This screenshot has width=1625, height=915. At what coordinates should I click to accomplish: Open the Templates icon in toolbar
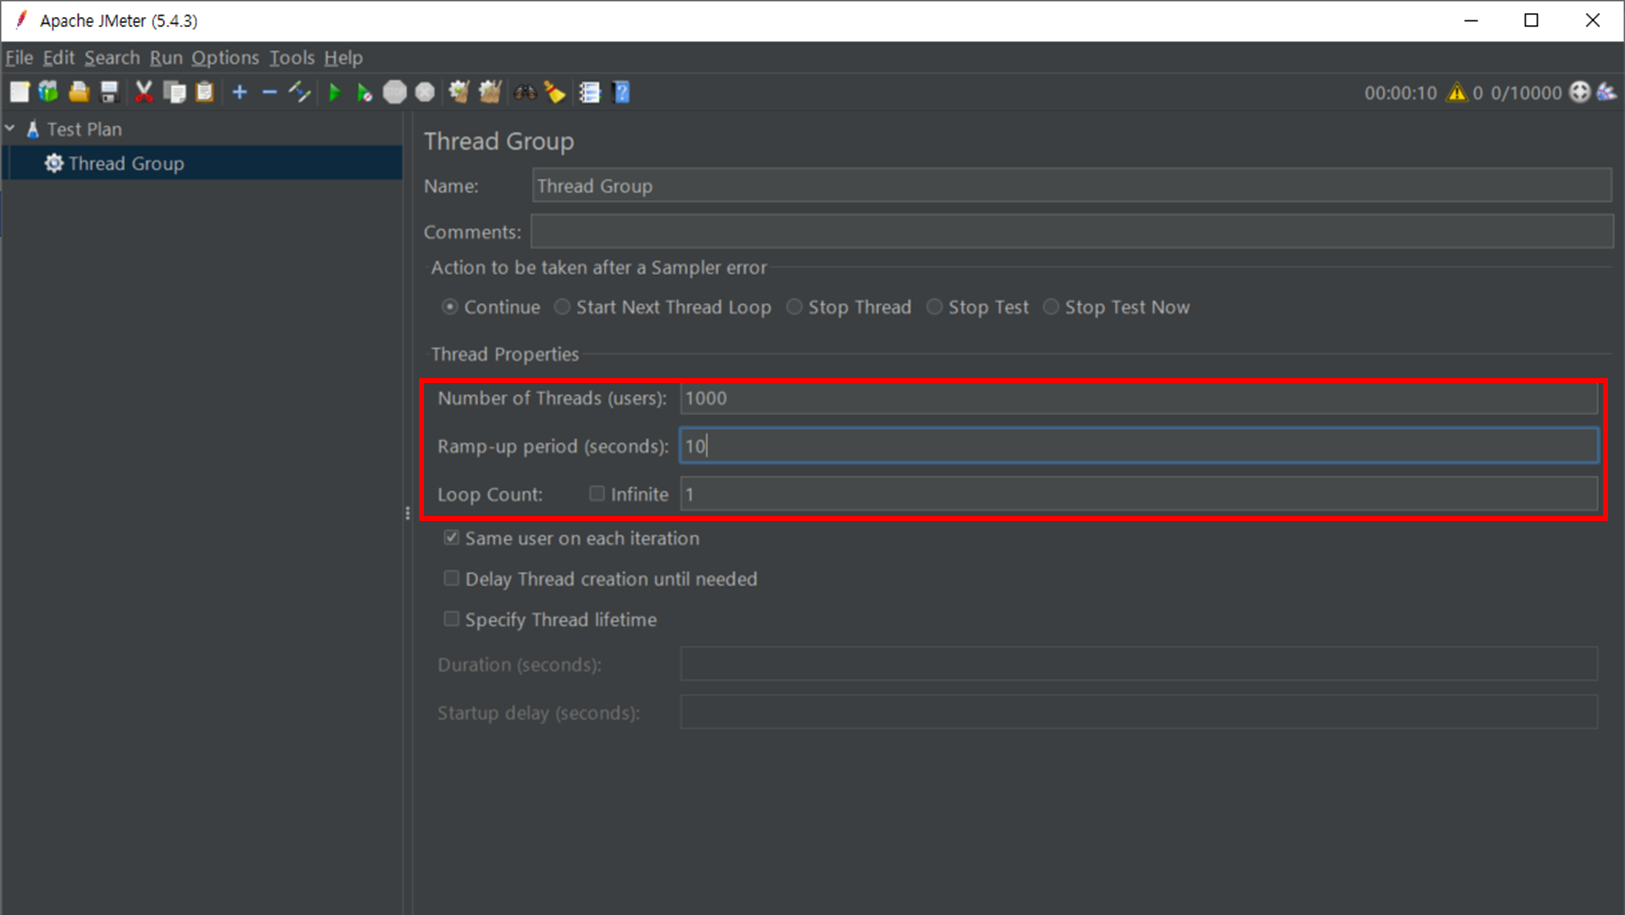(x=48, y=92)
